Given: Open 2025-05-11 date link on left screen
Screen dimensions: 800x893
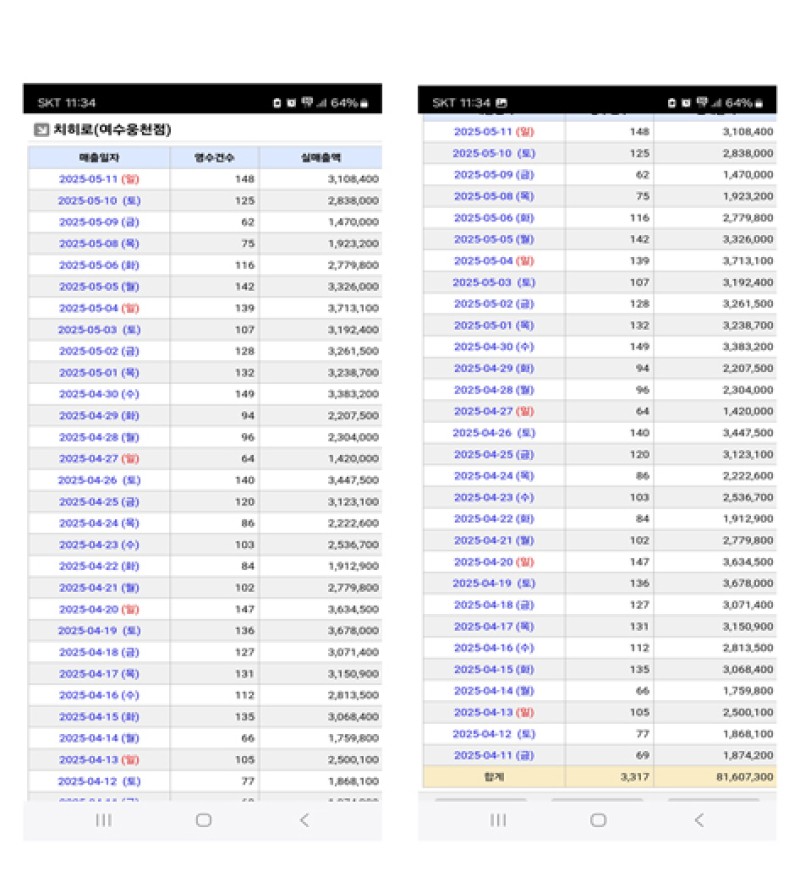Looking at the screenshot, I should (x=99, y=179).
